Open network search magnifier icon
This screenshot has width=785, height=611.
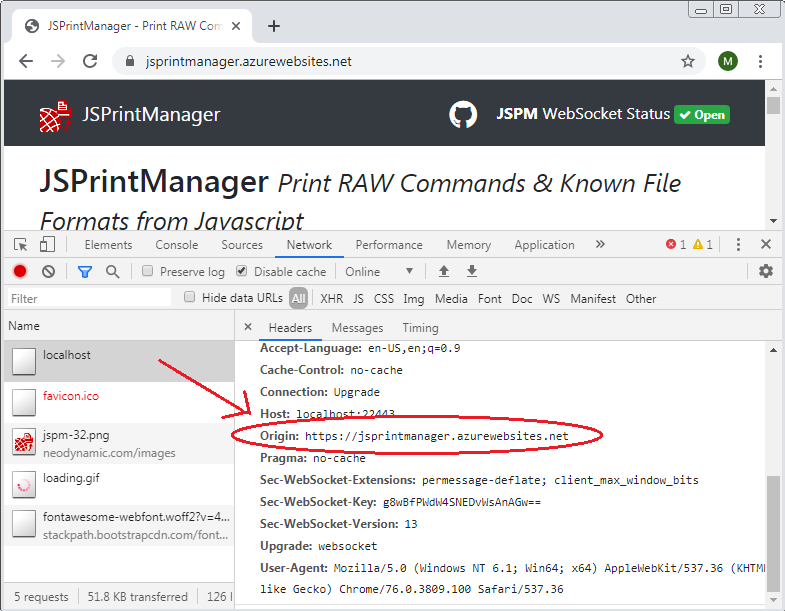(113, 271)
